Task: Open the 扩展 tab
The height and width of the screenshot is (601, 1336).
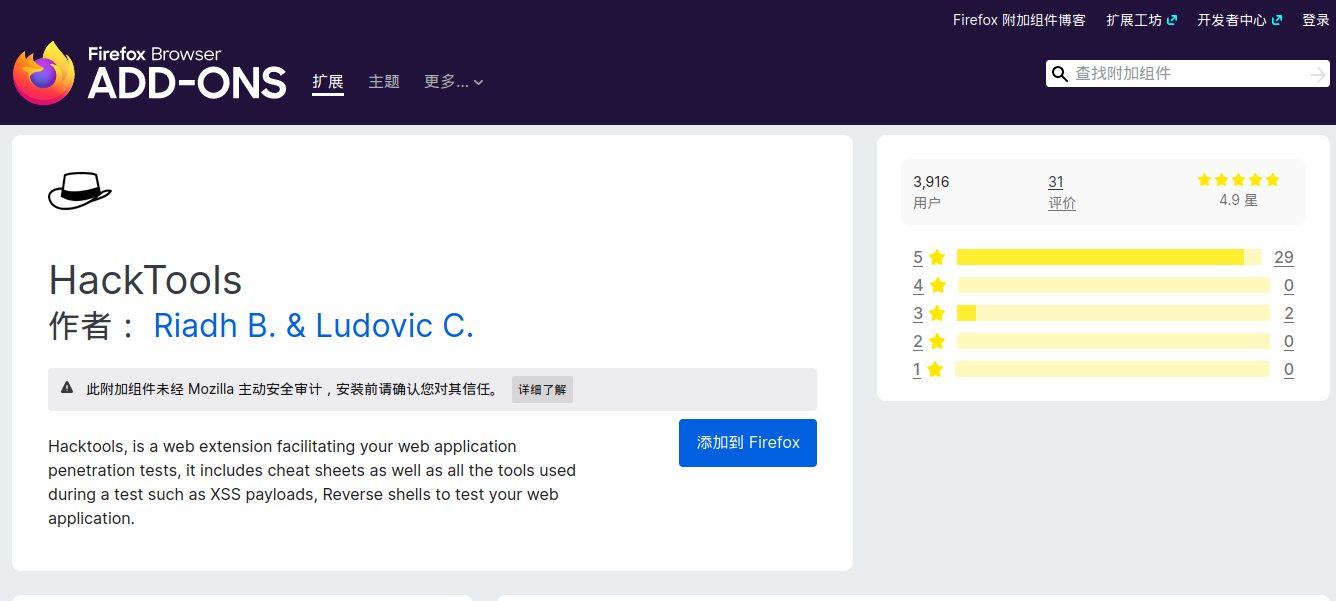Action: click(328, 82)
